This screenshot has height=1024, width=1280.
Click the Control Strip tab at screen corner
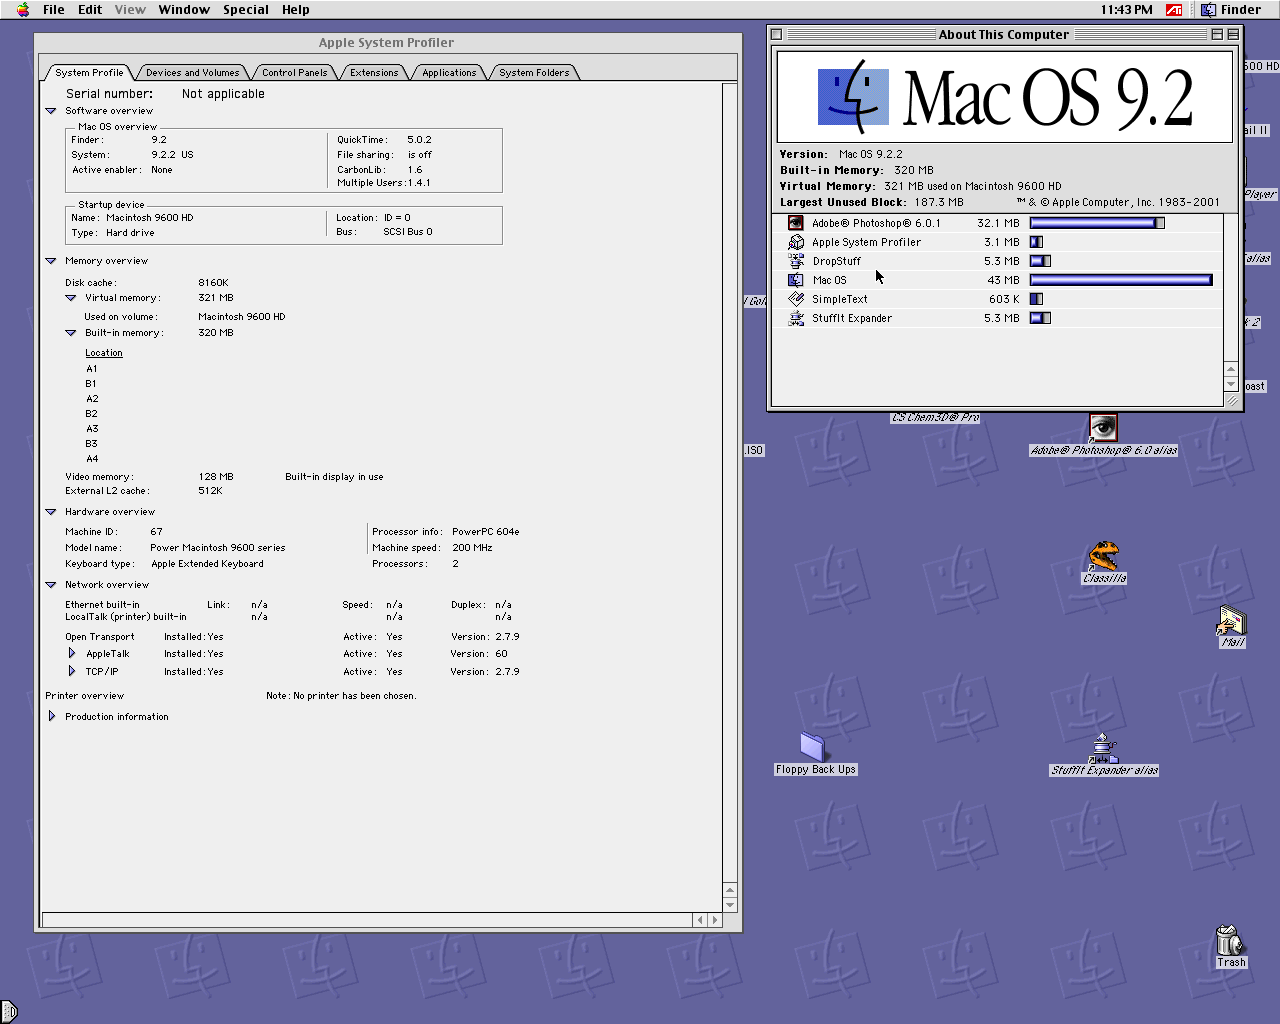point(8,1011)
